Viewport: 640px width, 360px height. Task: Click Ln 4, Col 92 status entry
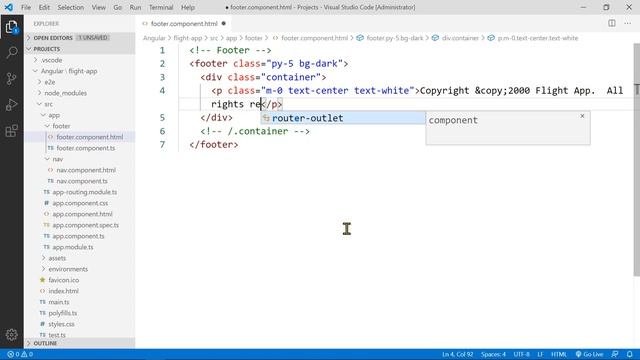pyautogui.click(x=457, y=354)
